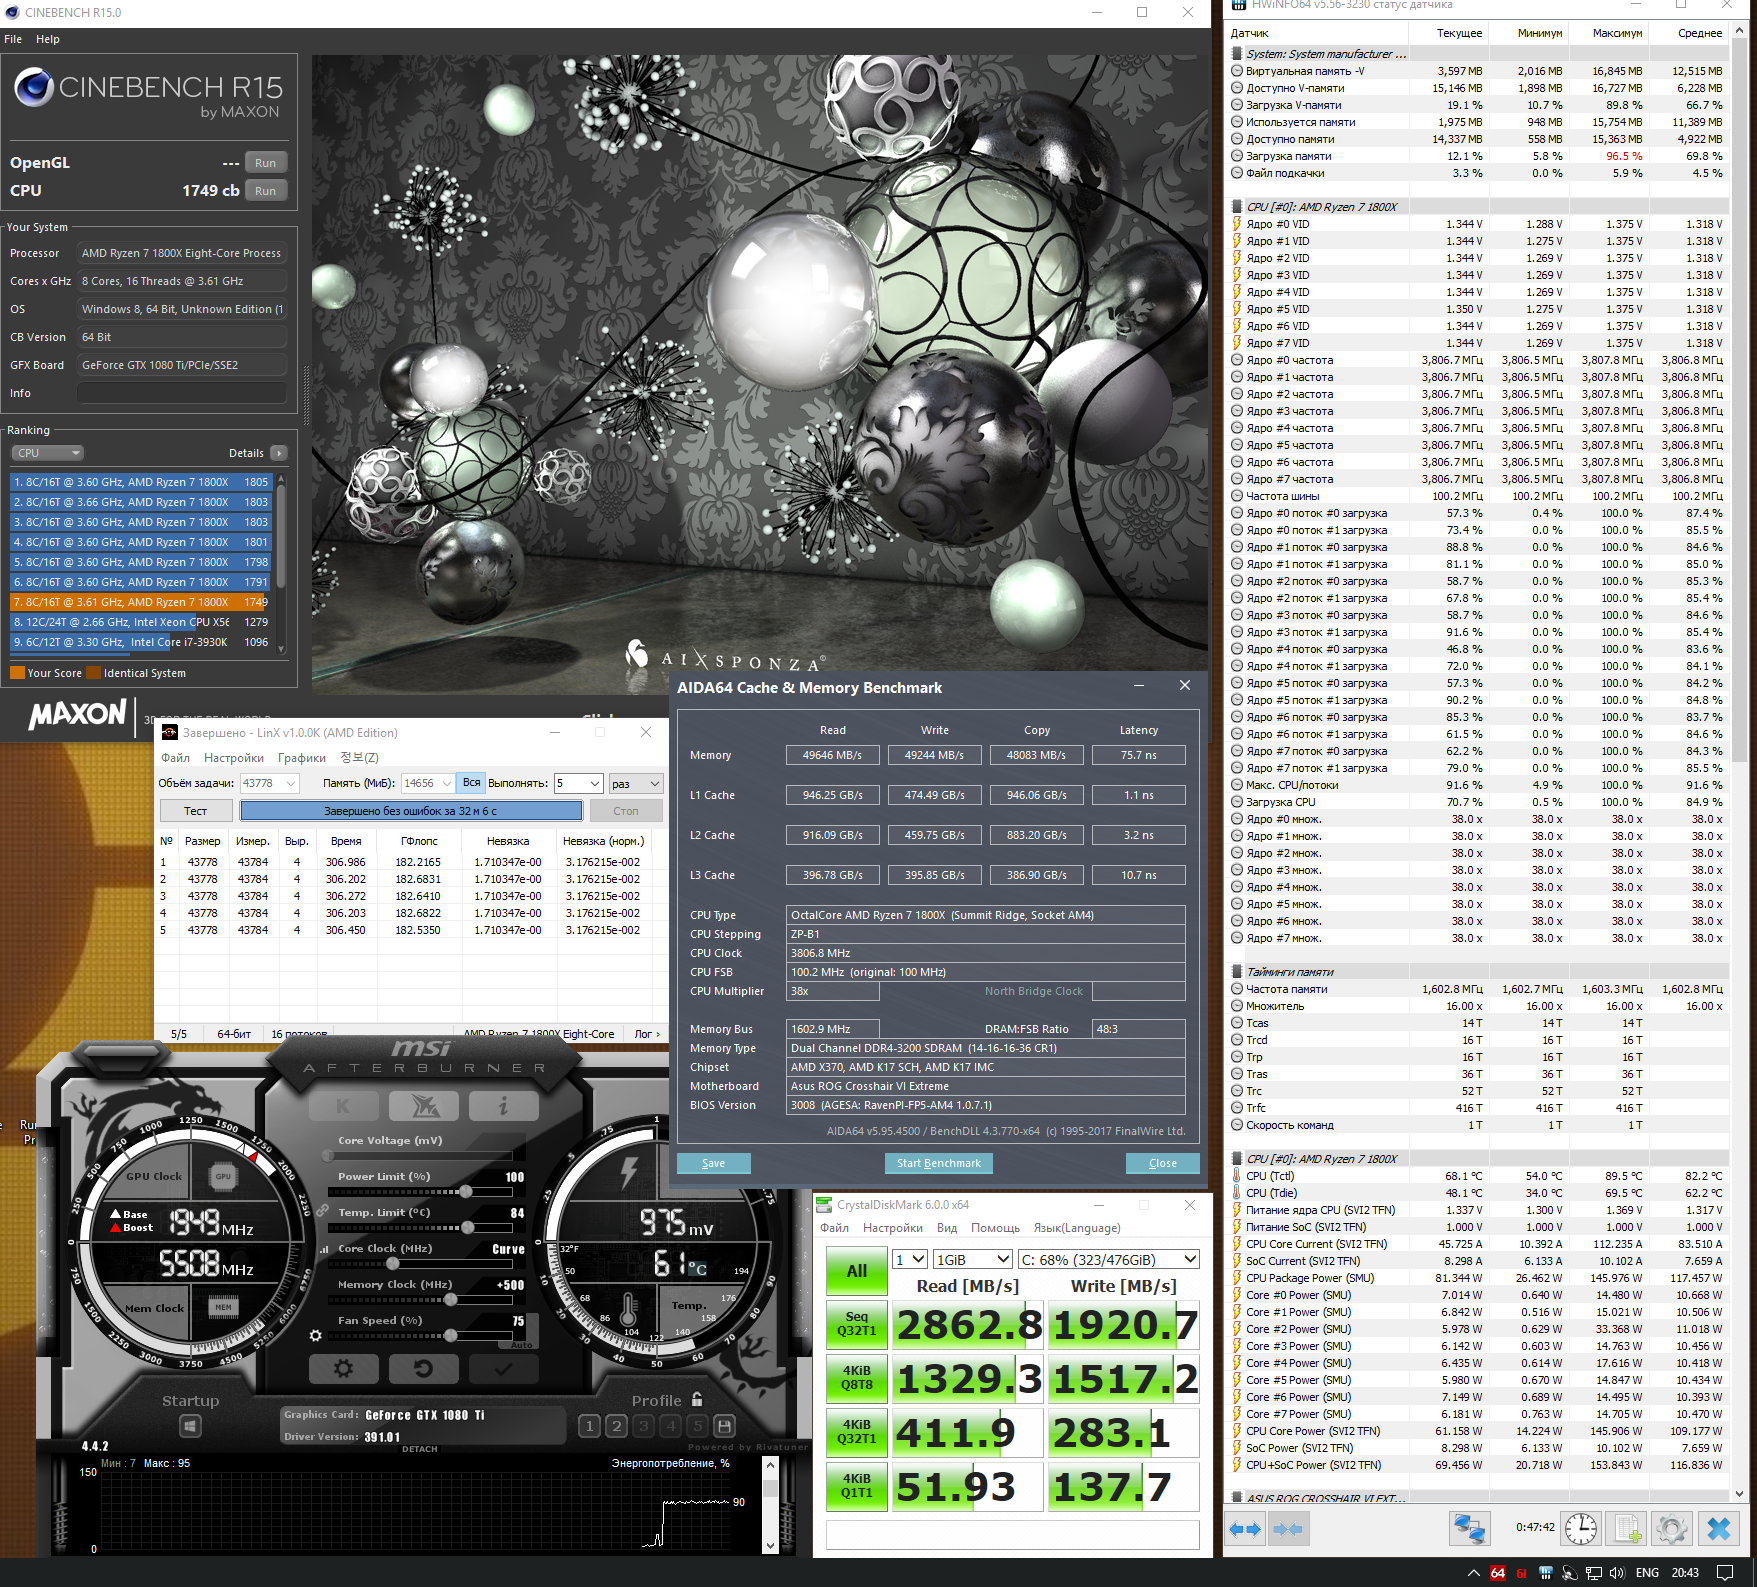The image size is (1757, 1587).
Task: Open the volume tray icon
Action: click(1617, 1573)
